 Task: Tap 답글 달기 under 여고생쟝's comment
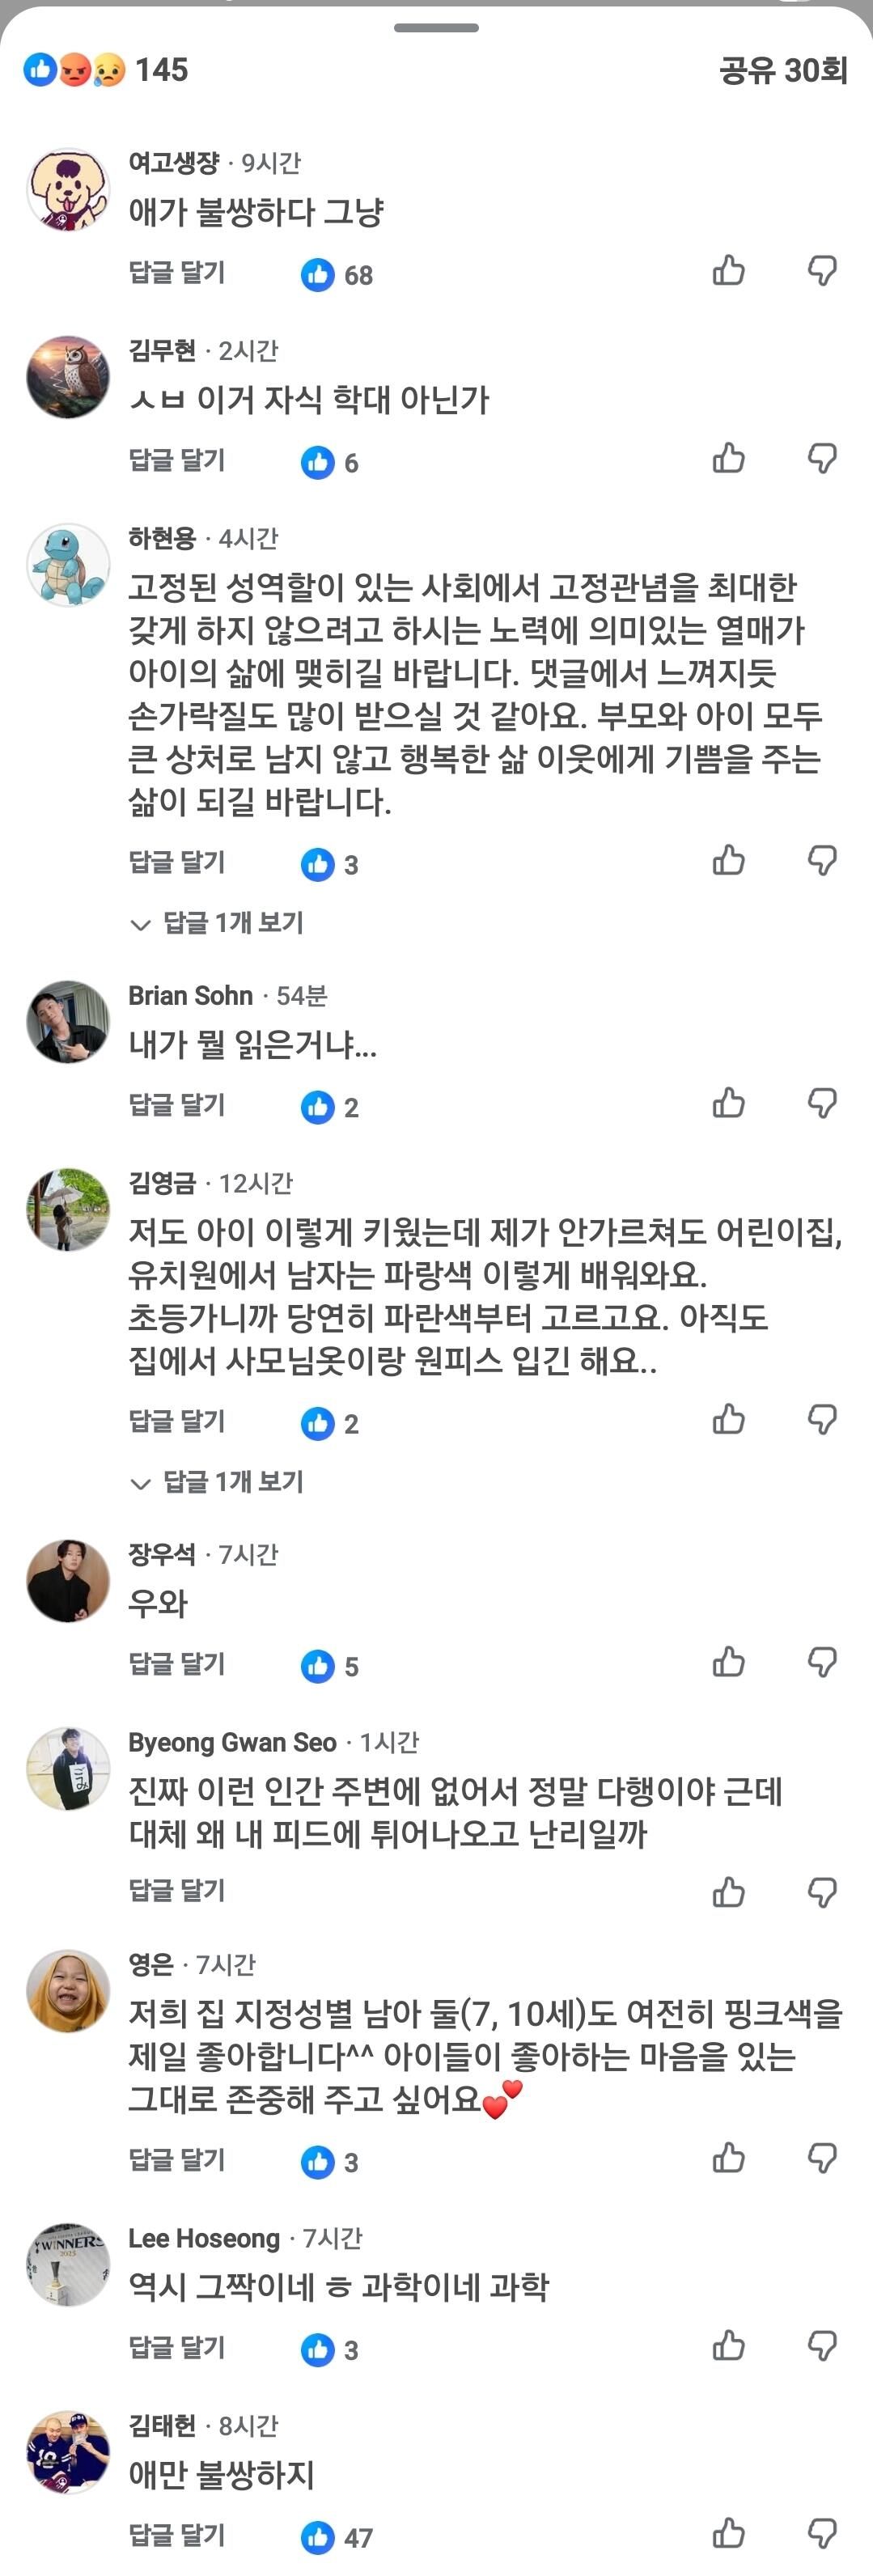click(x=177, y=272)
